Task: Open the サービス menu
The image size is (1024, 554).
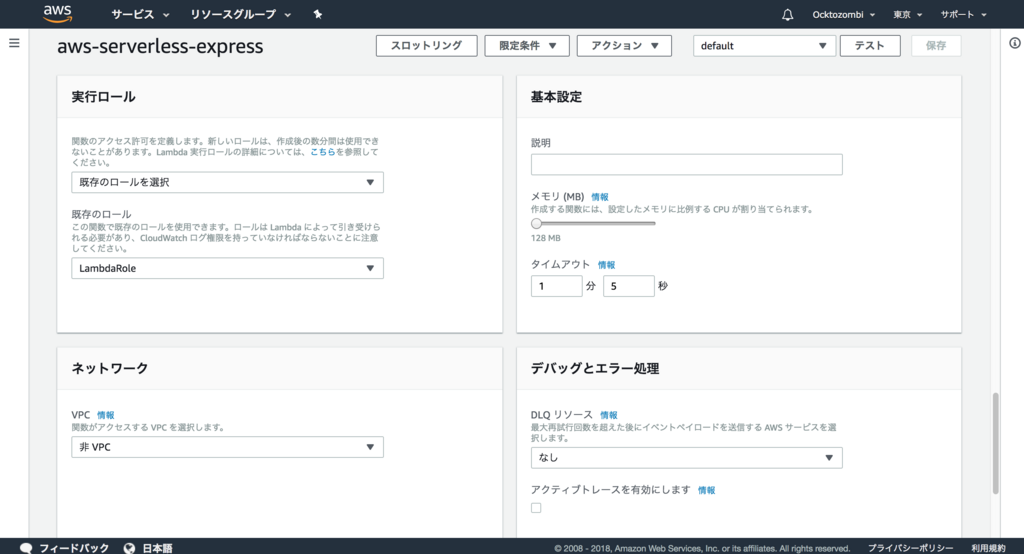Action: (140, 14)
